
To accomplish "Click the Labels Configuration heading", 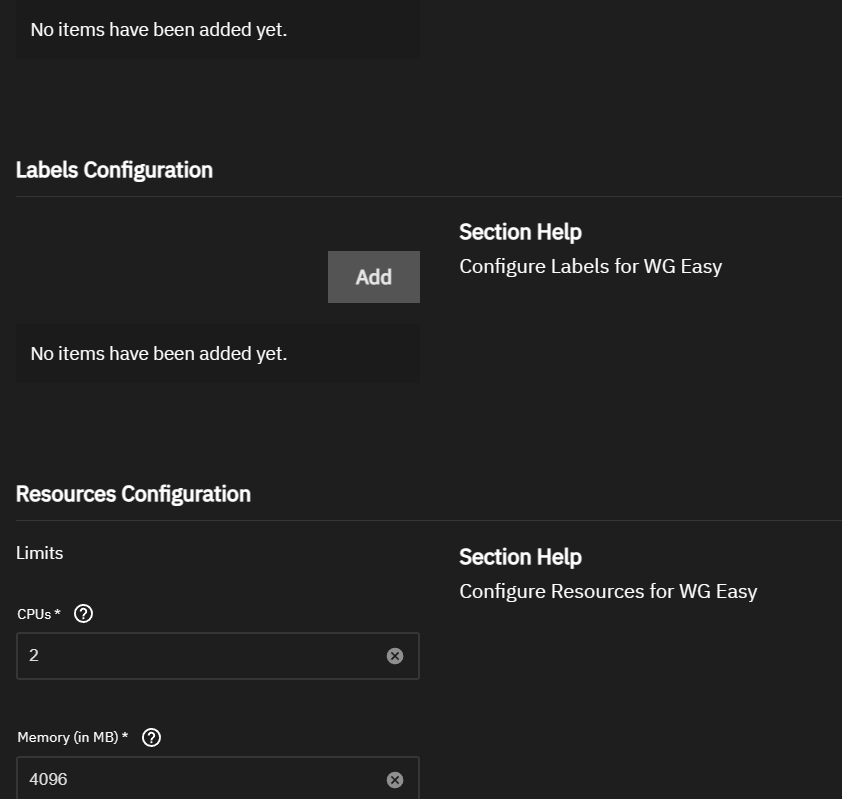I will [x=114, y=170].
